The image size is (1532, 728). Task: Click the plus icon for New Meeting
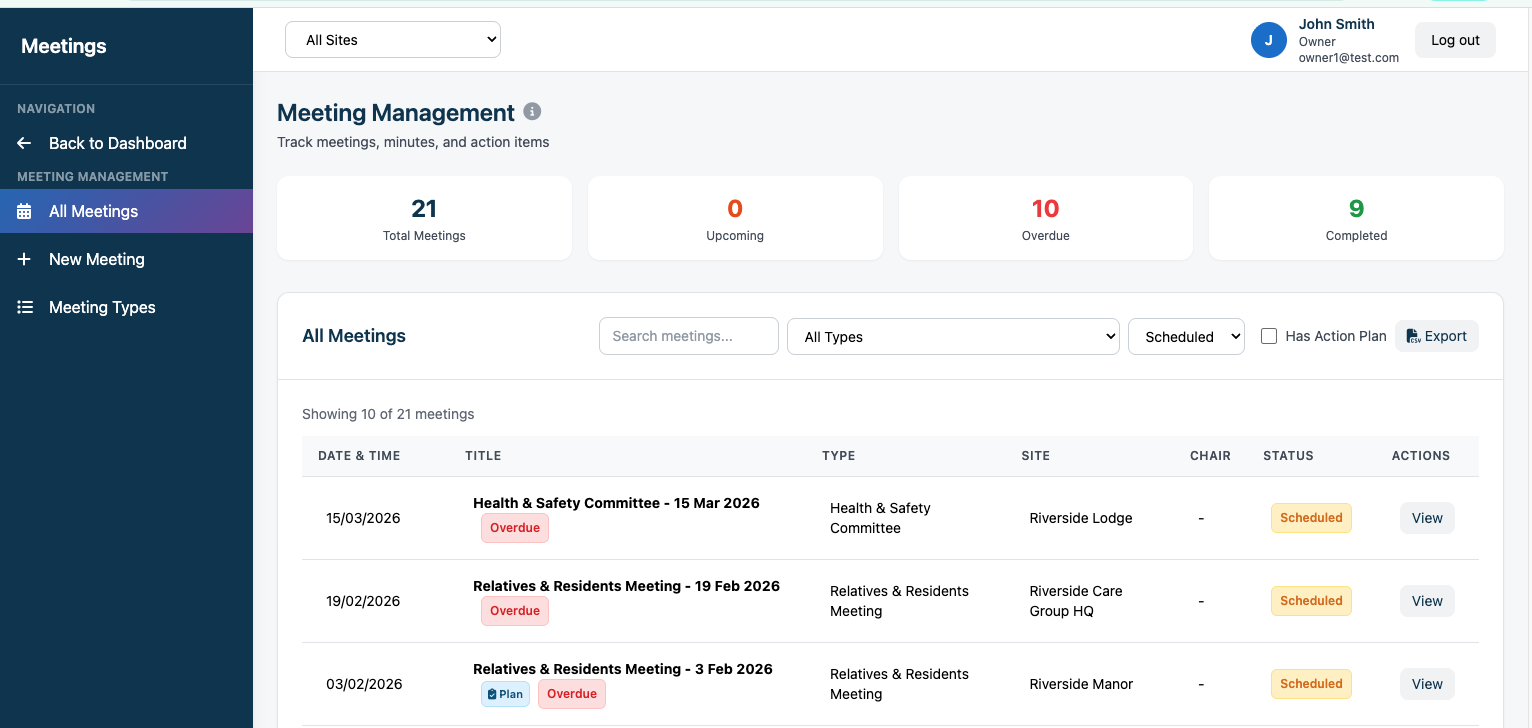coord(25,259)
